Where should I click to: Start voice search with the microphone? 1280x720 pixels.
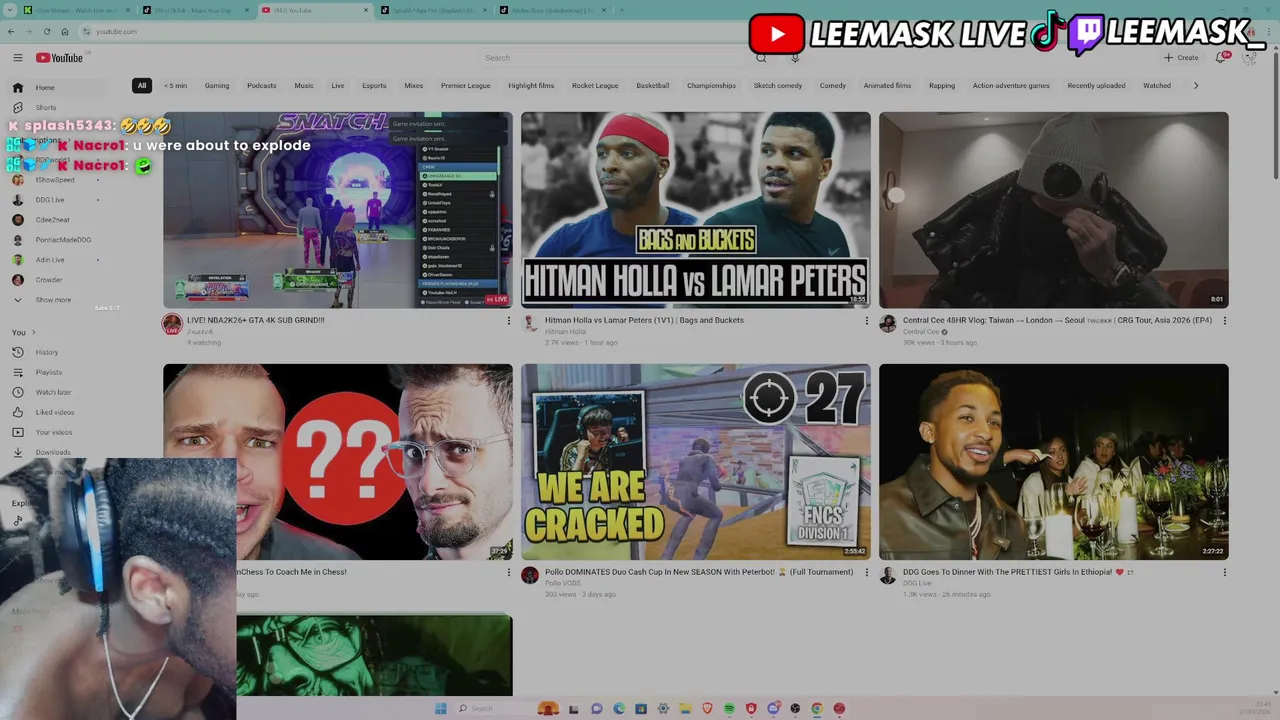click(x=795, y=58)
